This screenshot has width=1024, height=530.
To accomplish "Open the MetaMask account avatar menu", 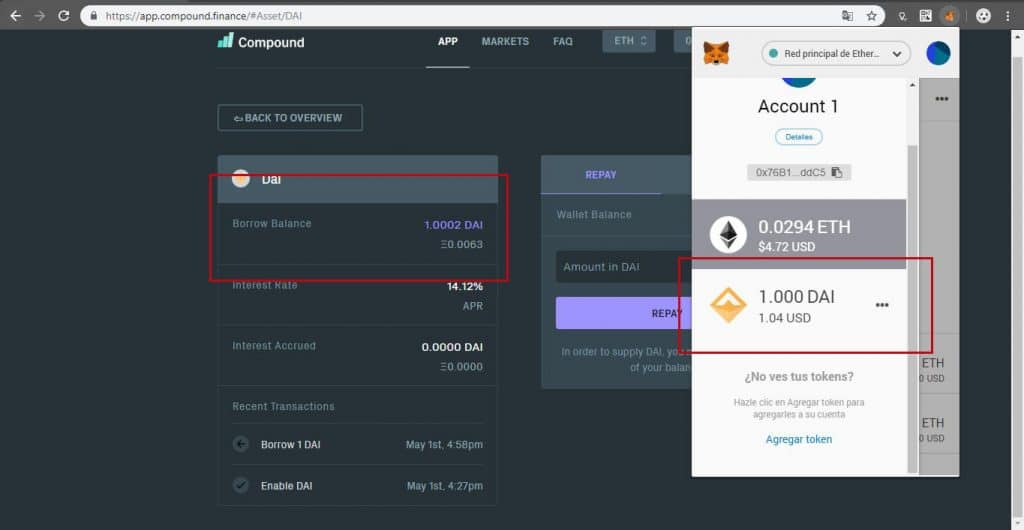I will click(938, 54).
